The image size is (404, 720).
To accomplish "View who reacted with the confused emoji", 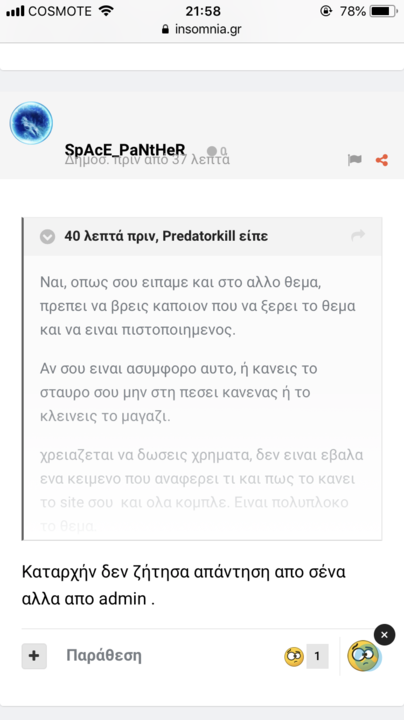I will tap(294, 656).
